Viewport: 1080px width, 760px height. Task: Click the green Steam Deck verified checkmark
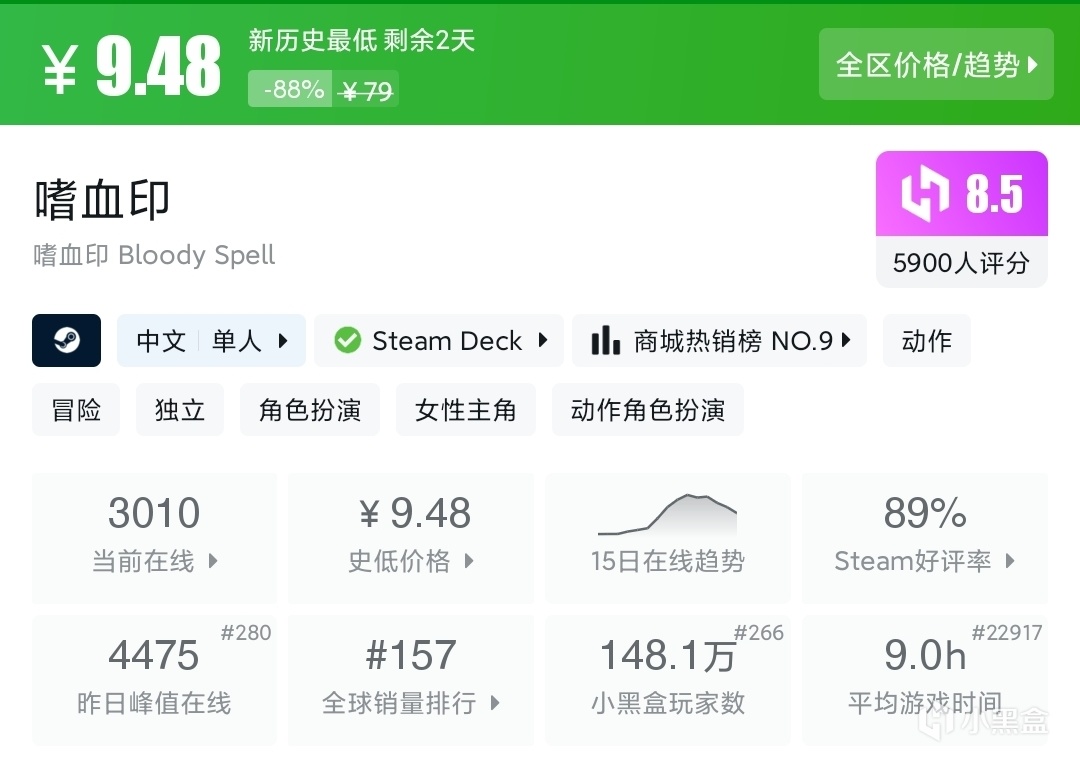347,341
